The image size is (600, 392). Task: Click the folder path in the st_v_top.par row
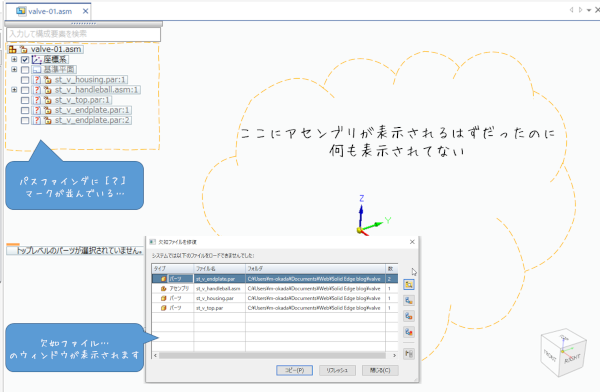tap(314, 308)
